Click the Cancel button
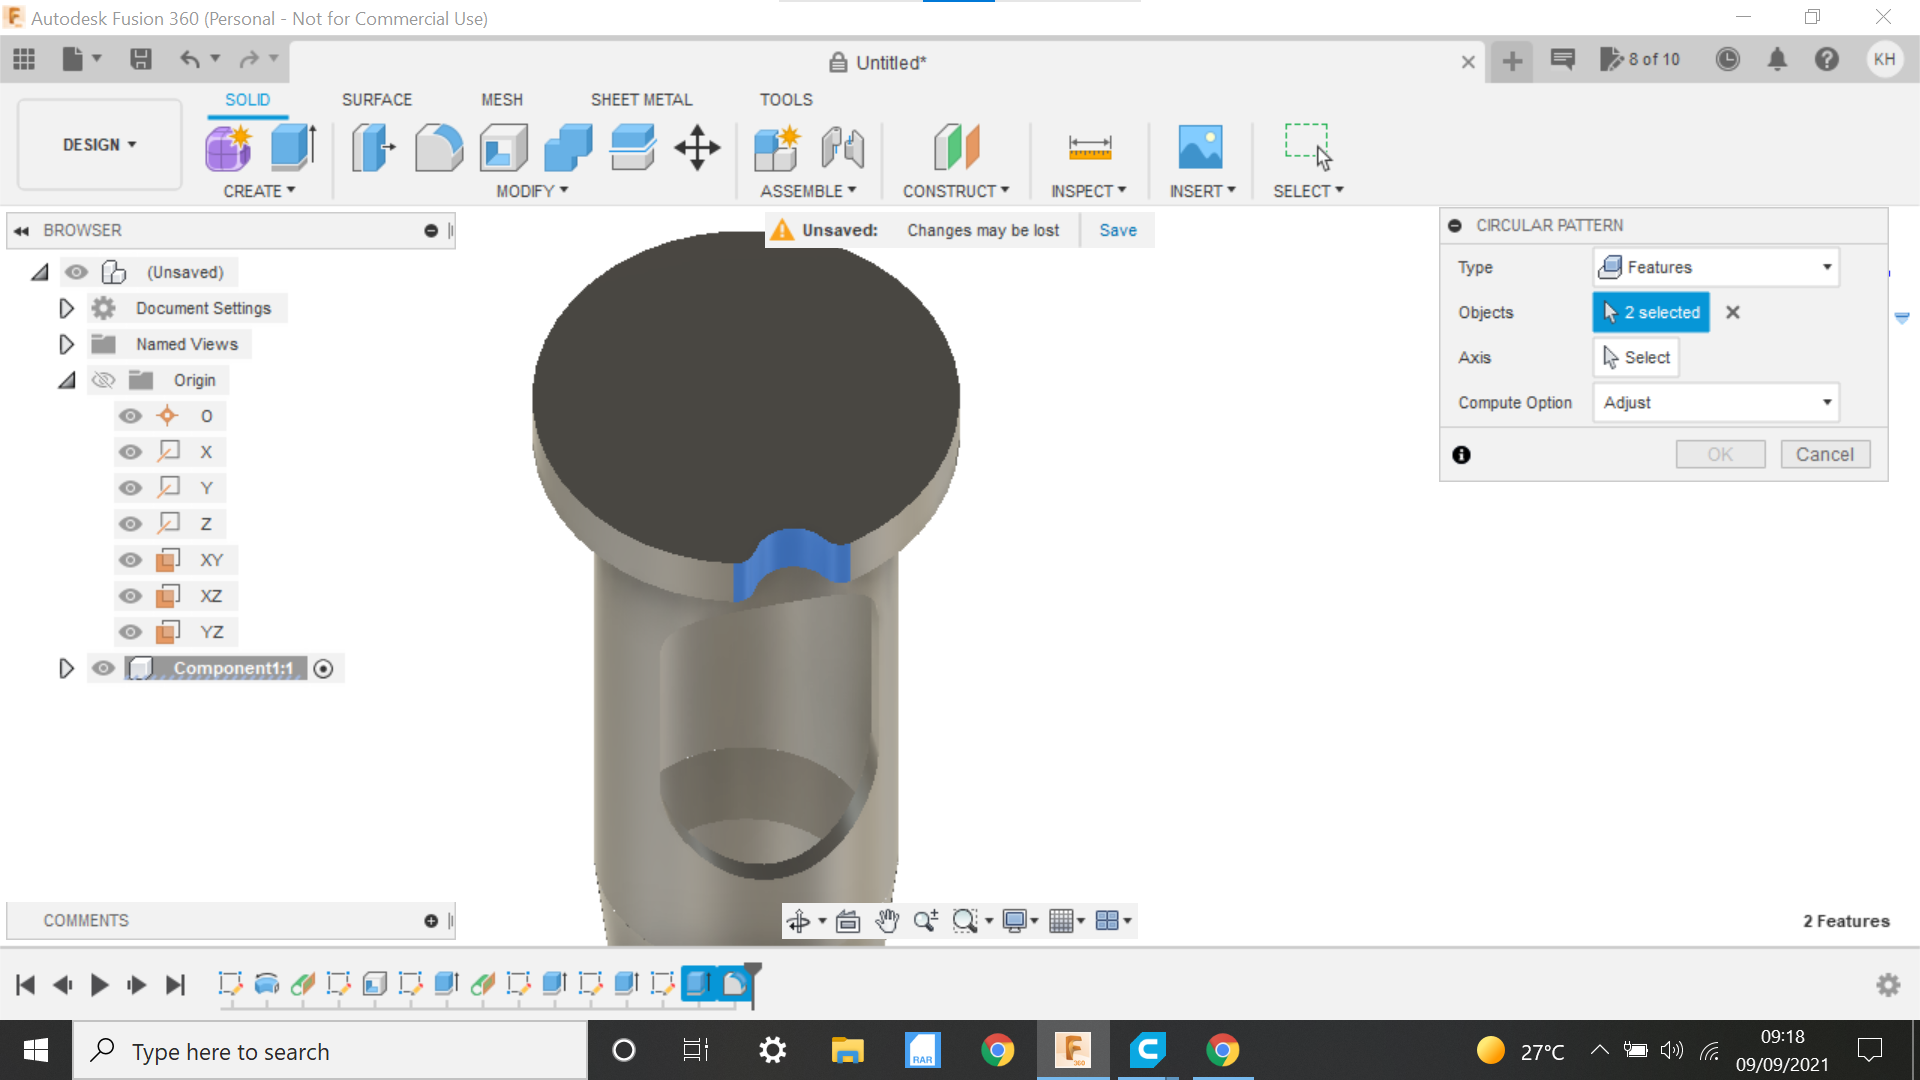1920x1080 pixels. (1825, 452)
